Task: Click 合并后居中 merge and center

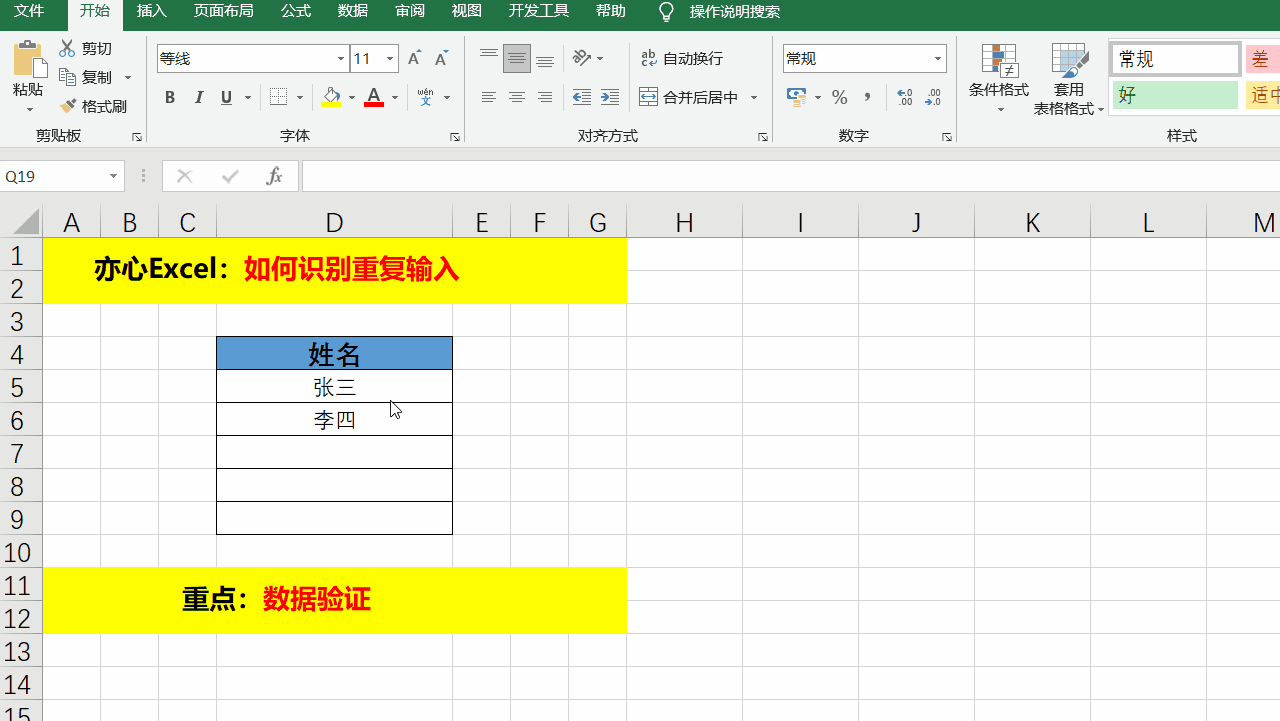Action: click(x=689, y=97)
